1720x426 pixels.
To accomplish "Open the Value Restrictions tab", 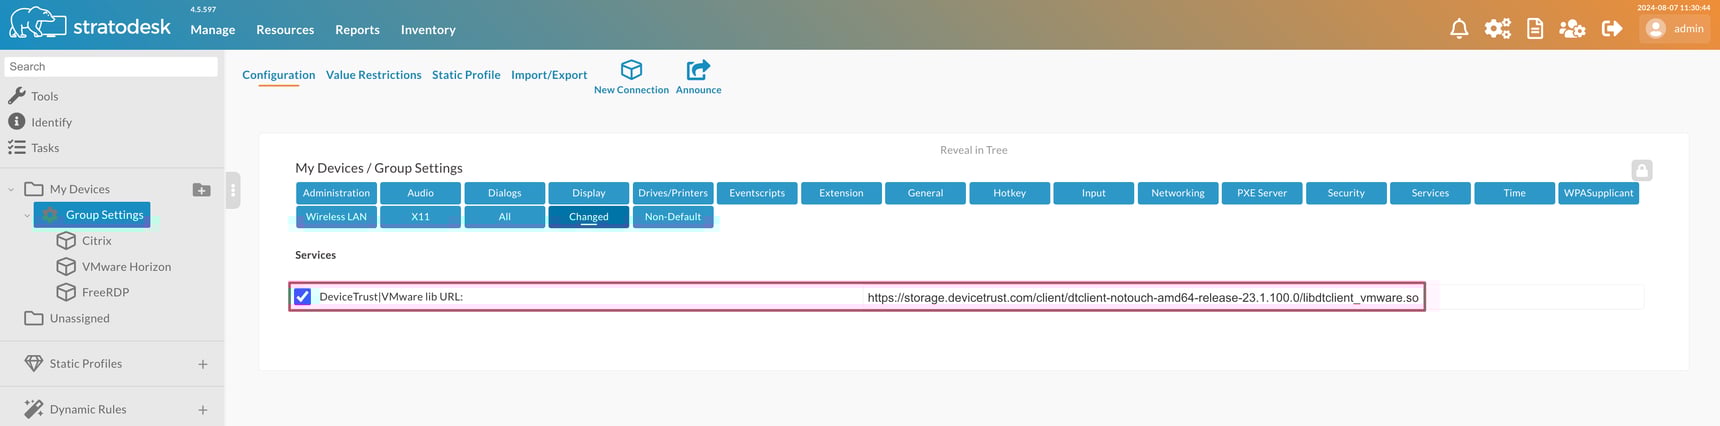I will tap(373, 75).
